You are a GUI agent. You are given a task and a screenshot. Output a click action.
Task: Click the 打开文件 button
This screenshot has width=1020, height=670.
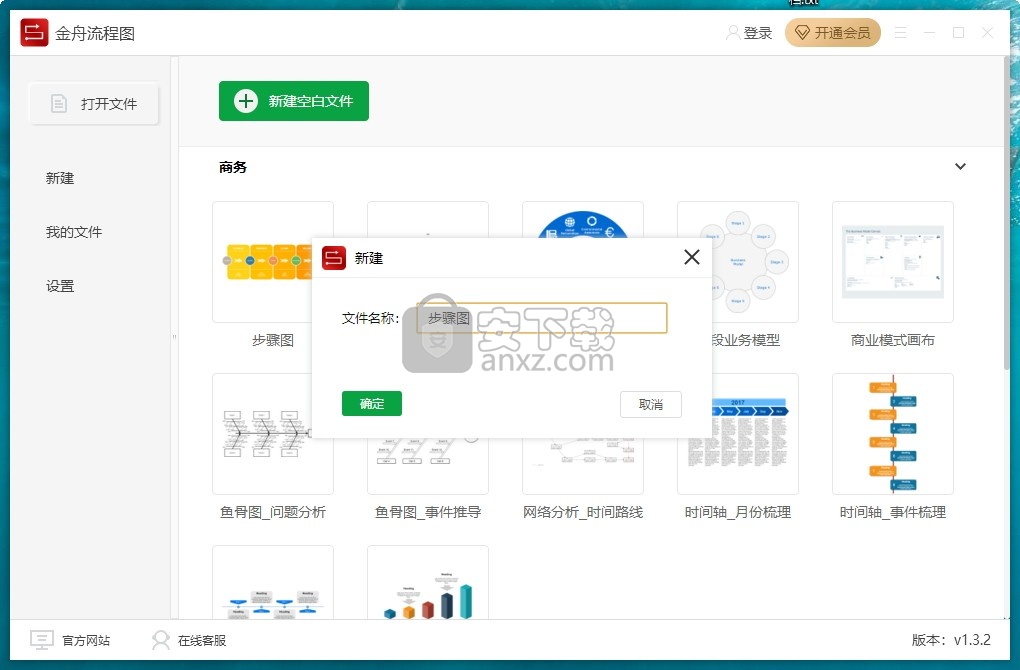click(x=94, y=103)
